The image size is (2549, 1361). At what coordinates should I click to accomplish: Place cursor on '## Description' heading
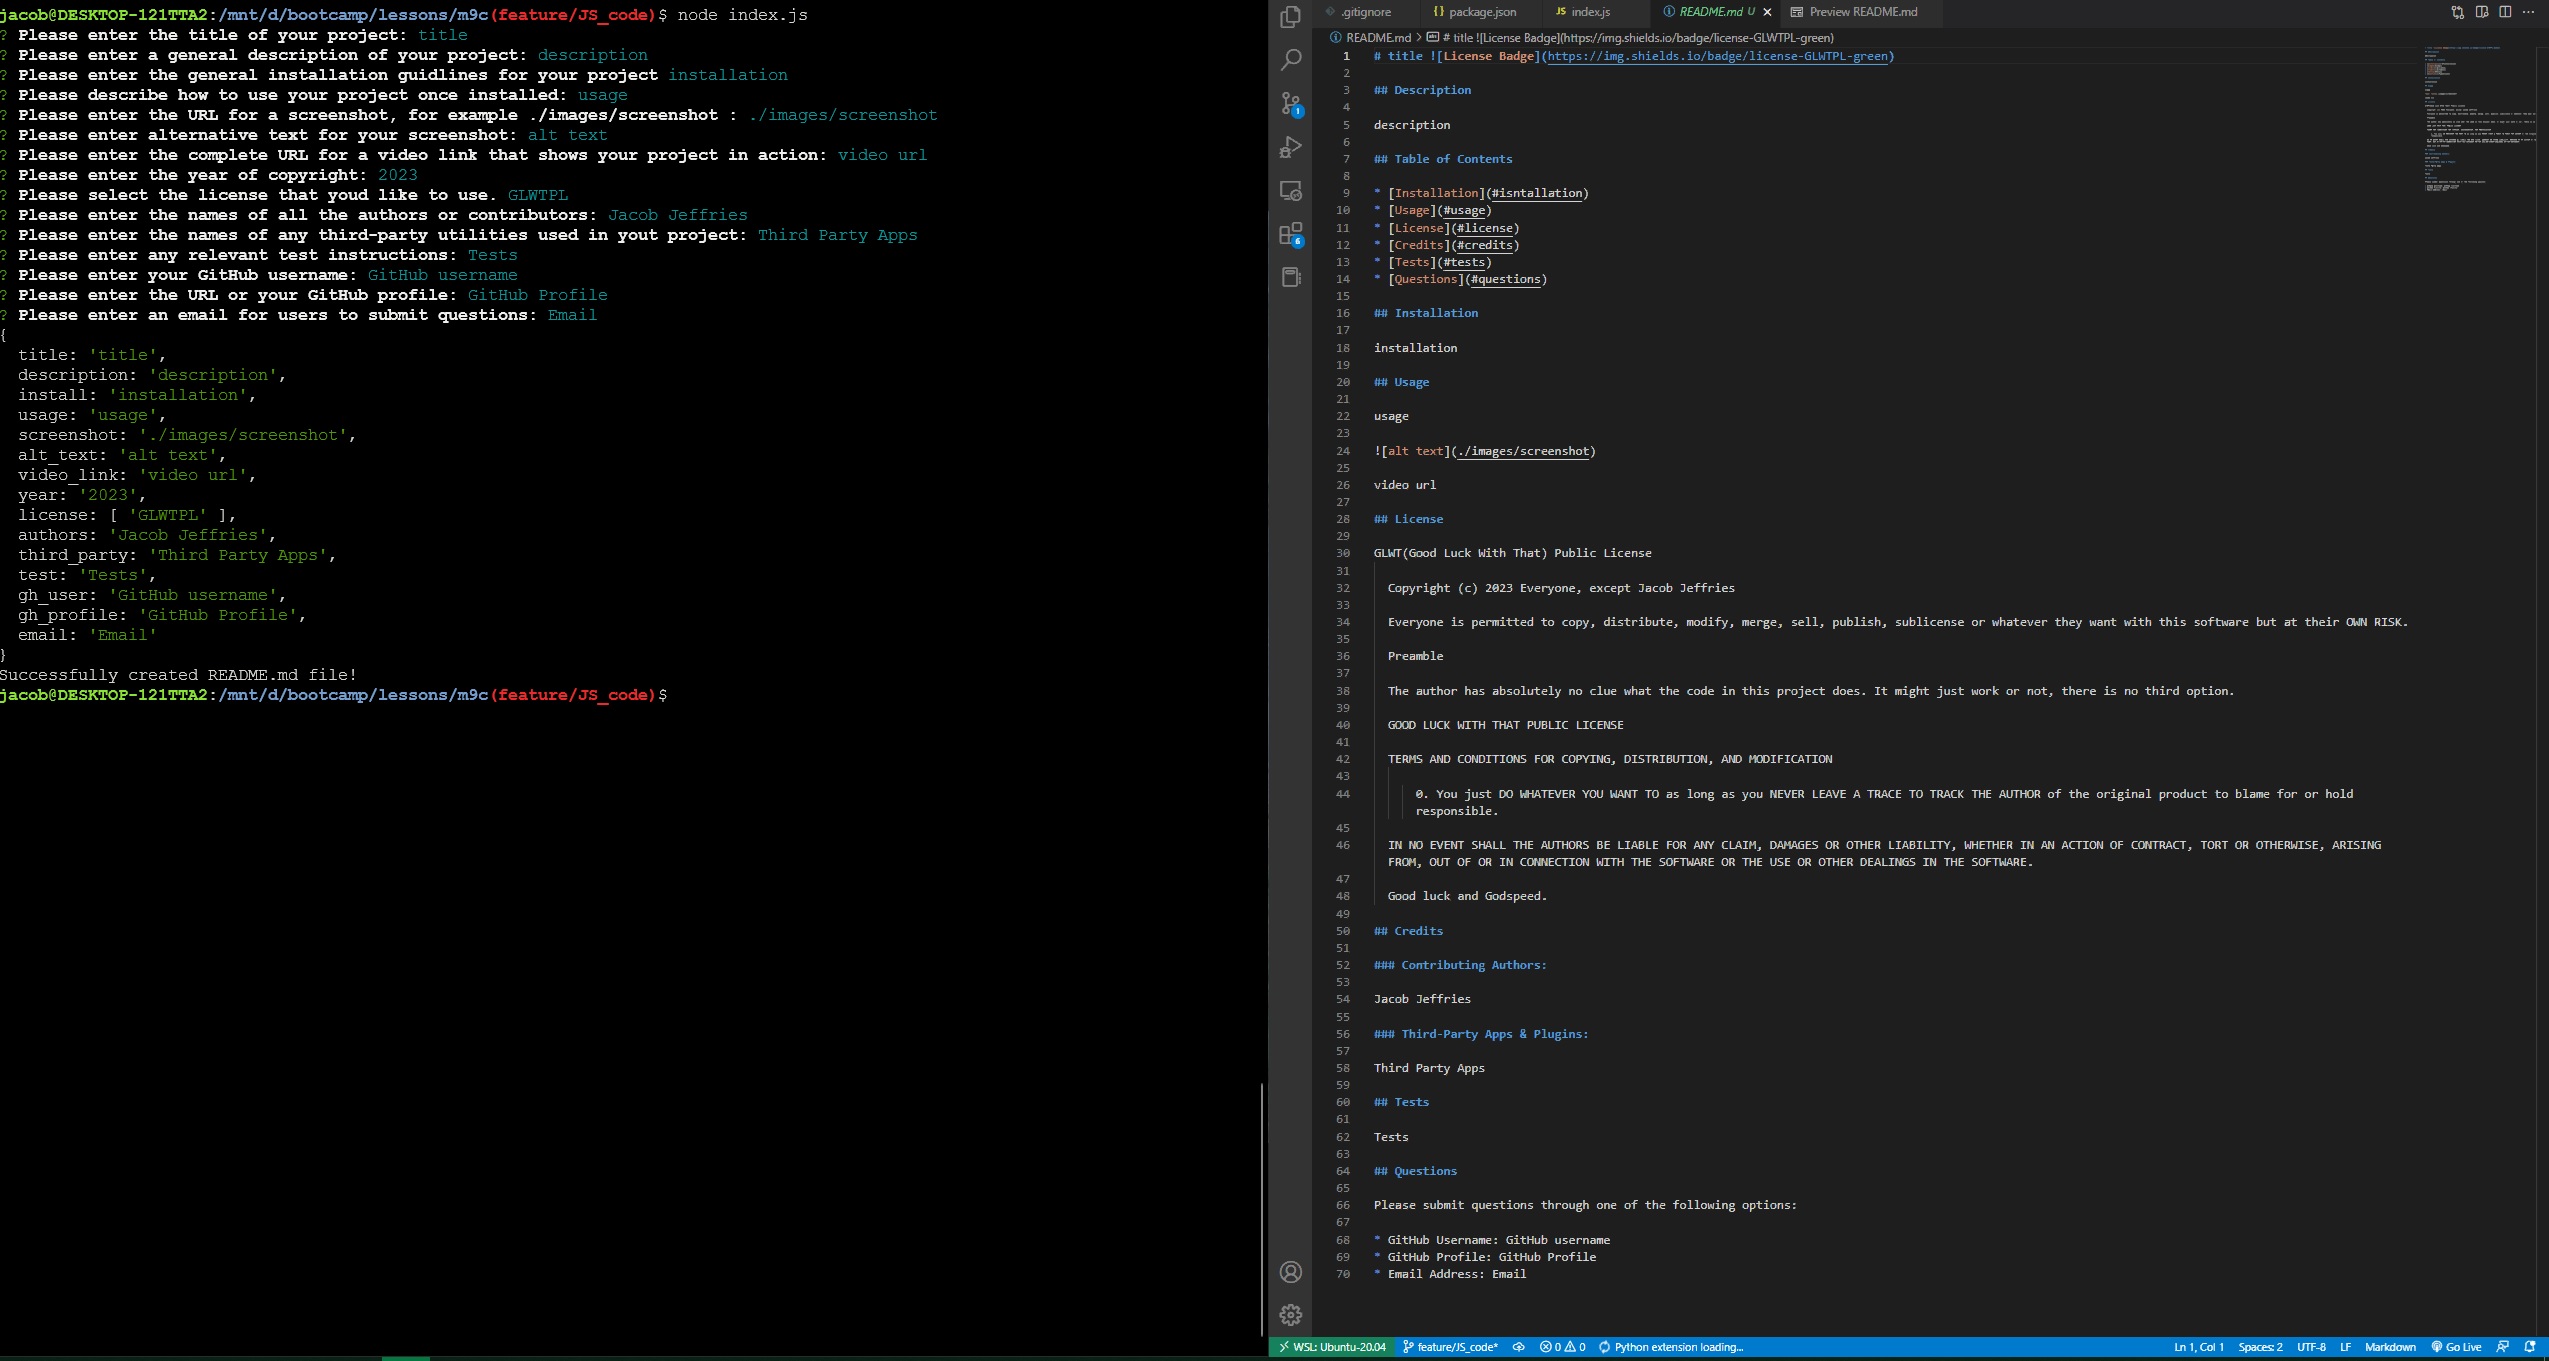(x=1422, y=90)
